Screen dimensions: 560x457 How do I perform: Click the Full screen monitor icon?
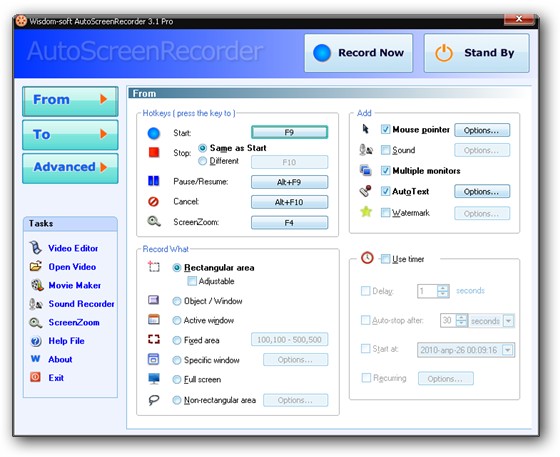coord(154,378)
